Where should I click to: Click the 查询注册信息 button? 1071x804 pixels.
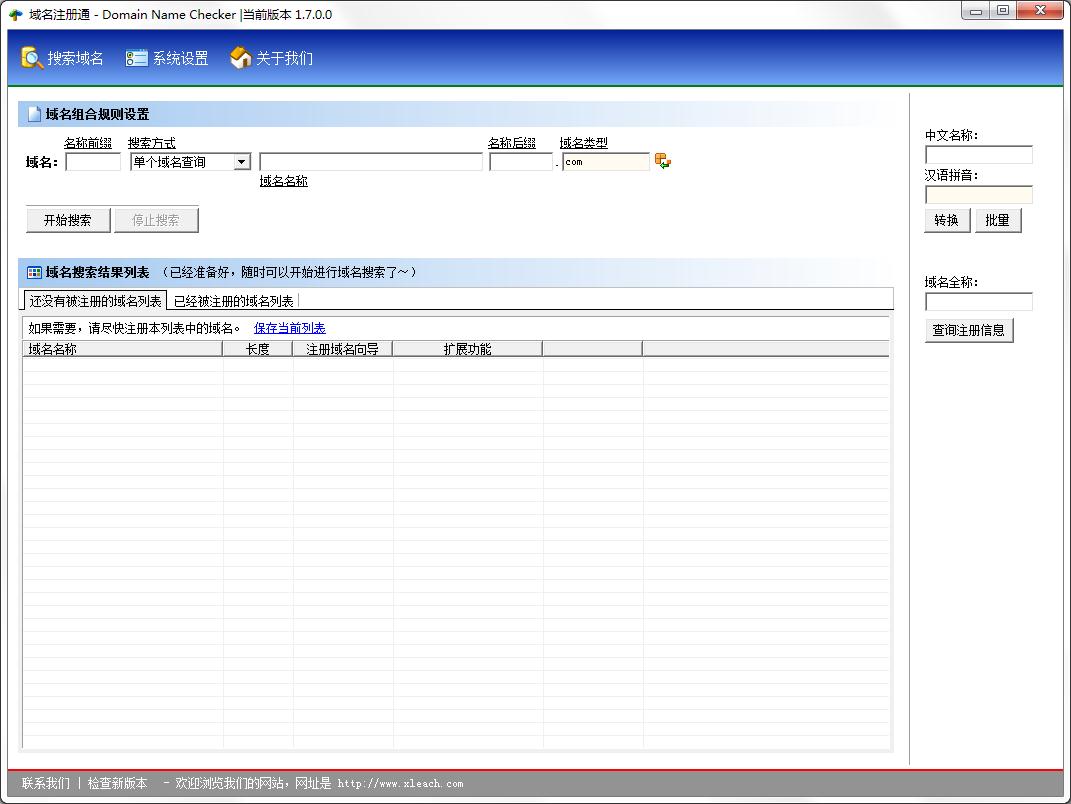[x=968, y=330]
